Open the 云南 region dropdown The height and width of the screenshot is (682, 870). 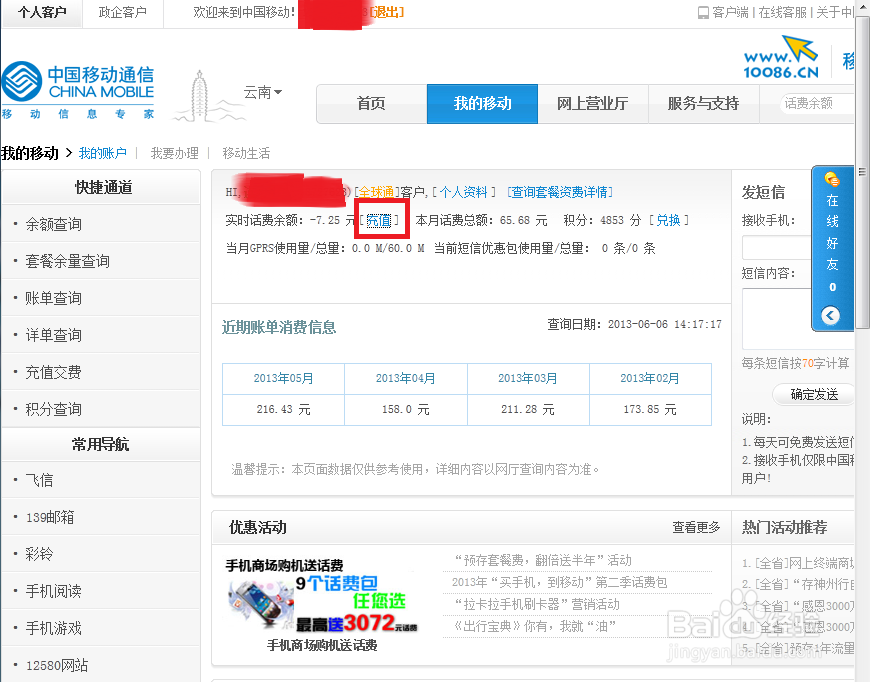pos(262,92)
